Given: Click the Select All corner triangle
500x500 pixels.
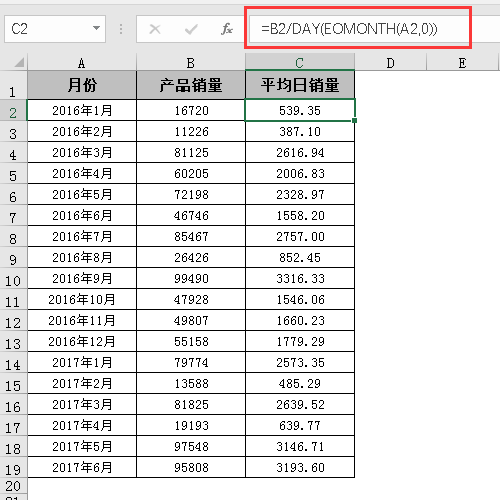Looking at the screenshot, I should coord(19,62).
